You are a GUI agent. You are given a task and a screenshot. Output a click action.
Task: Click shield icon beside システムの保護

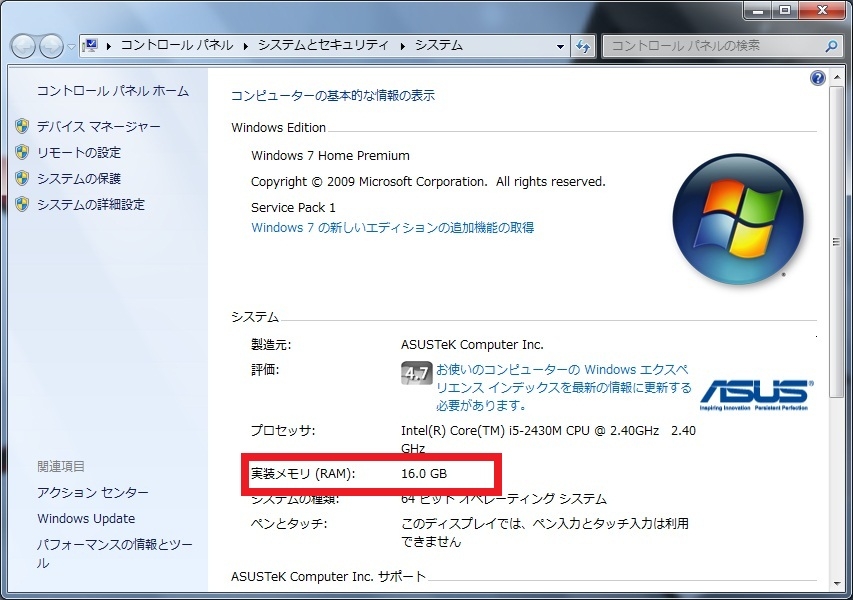(x=22, y=178)
